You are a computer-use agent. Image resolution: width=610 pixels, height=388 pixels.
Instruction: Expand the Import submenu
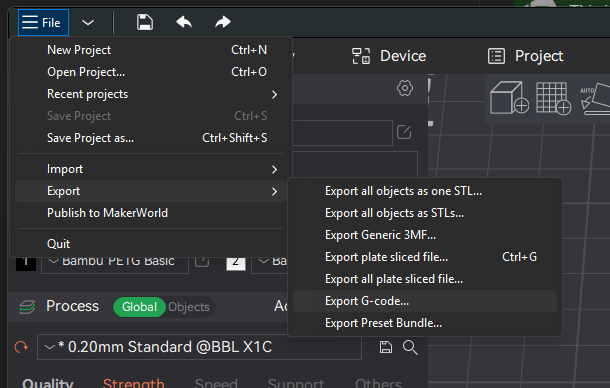tap(151, 169)
